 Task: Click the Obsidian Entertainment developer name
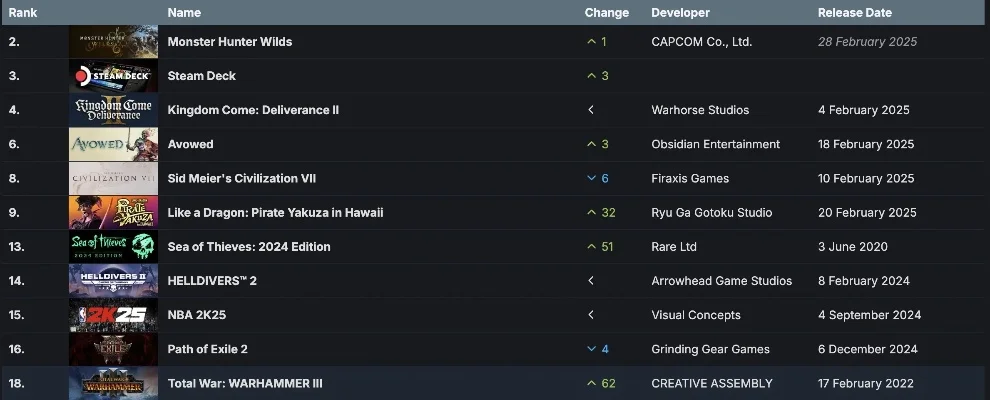[715, 144]
